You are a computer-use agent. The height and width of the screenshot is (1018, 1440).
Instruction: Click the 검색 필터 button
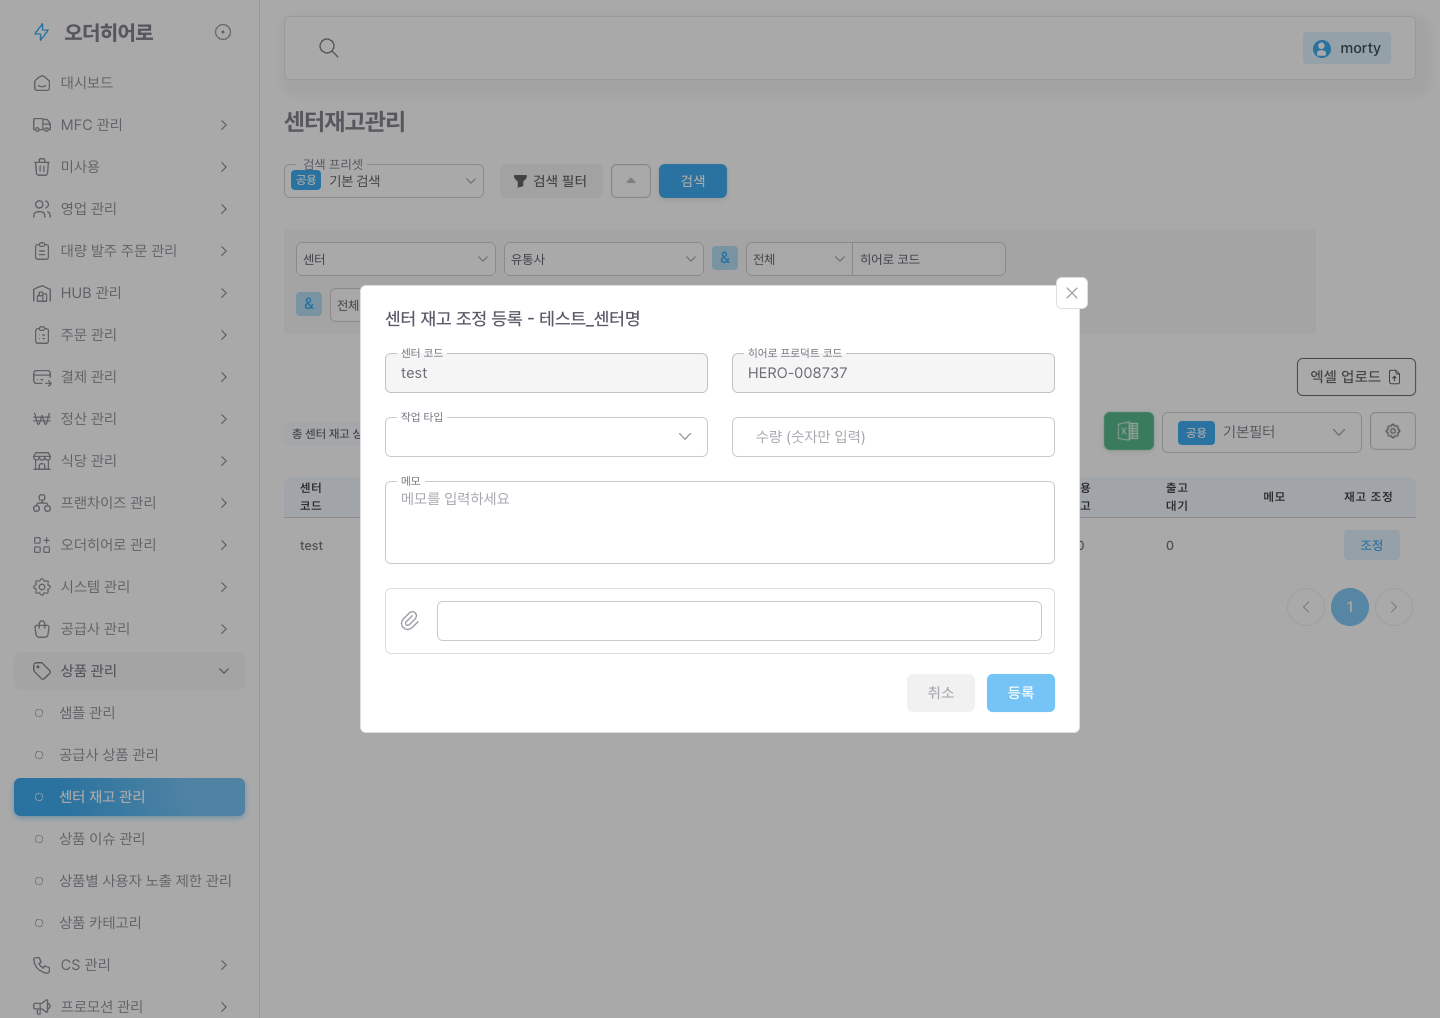click(x=551, y=181)
